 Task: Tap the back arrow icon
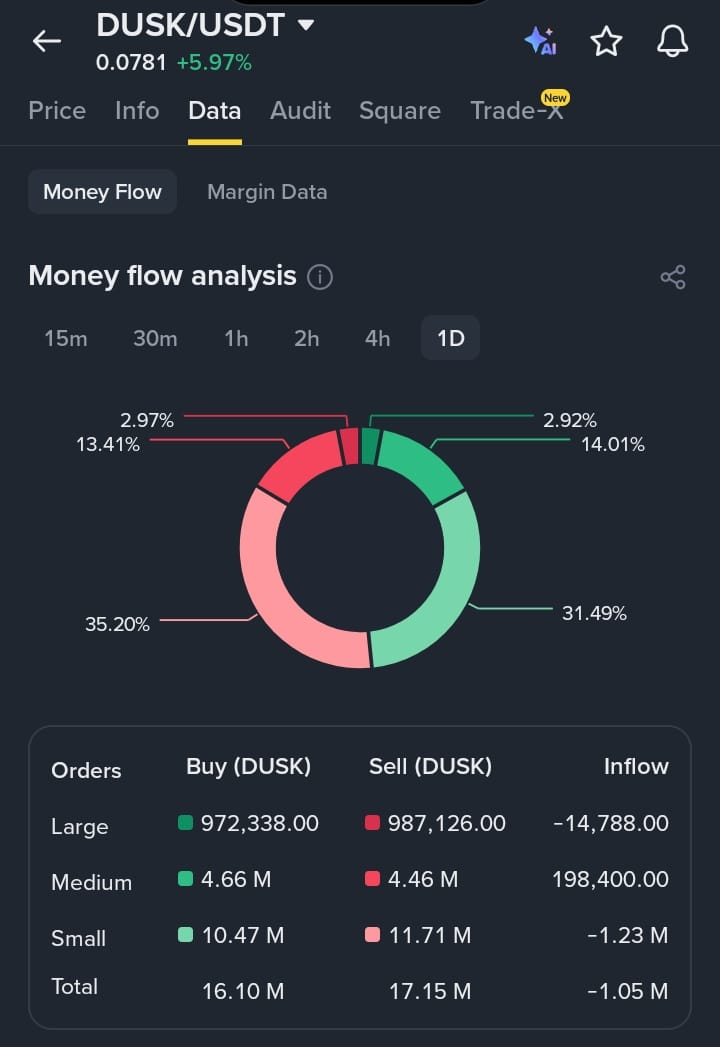[47, 41]
